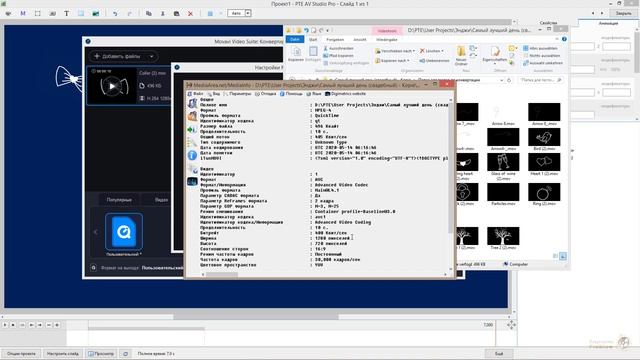Open the Freigeben ribbon tab in Explorer
640x360 pixels.
tap(335, 40)
